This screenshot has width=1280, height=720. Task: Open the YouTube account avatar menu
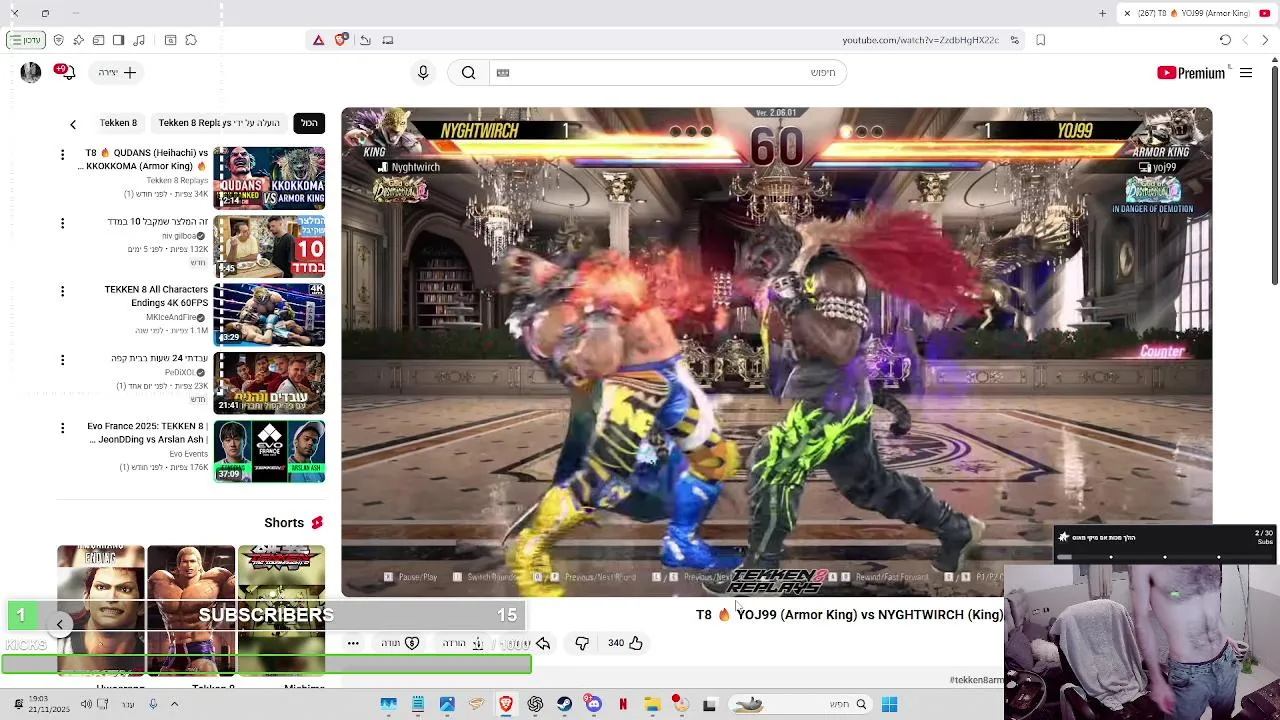pos(30,72)
